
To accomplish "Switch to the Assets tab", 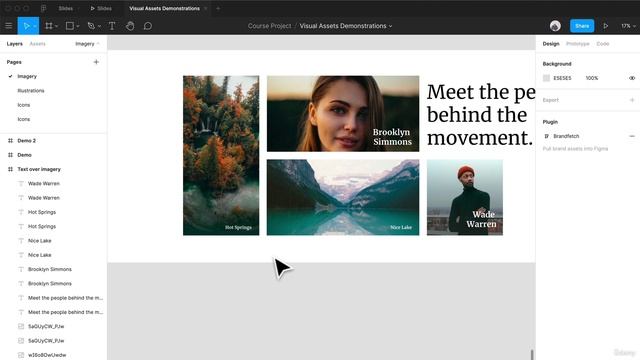I will (37, 44).
